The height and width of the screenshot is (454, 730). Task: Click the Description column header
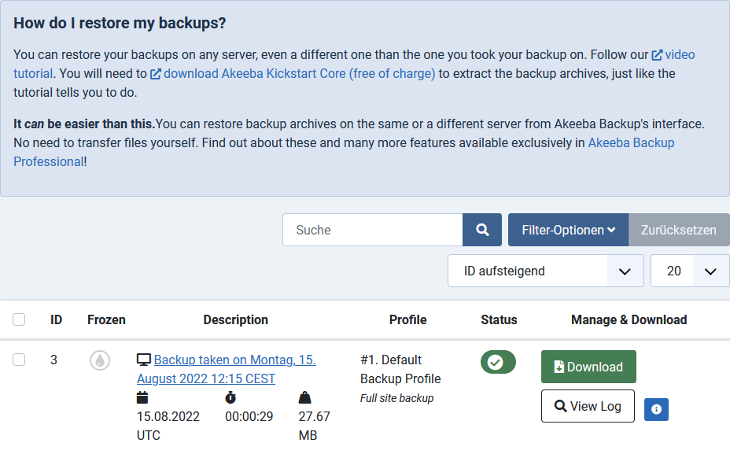(x=236, y=320)
